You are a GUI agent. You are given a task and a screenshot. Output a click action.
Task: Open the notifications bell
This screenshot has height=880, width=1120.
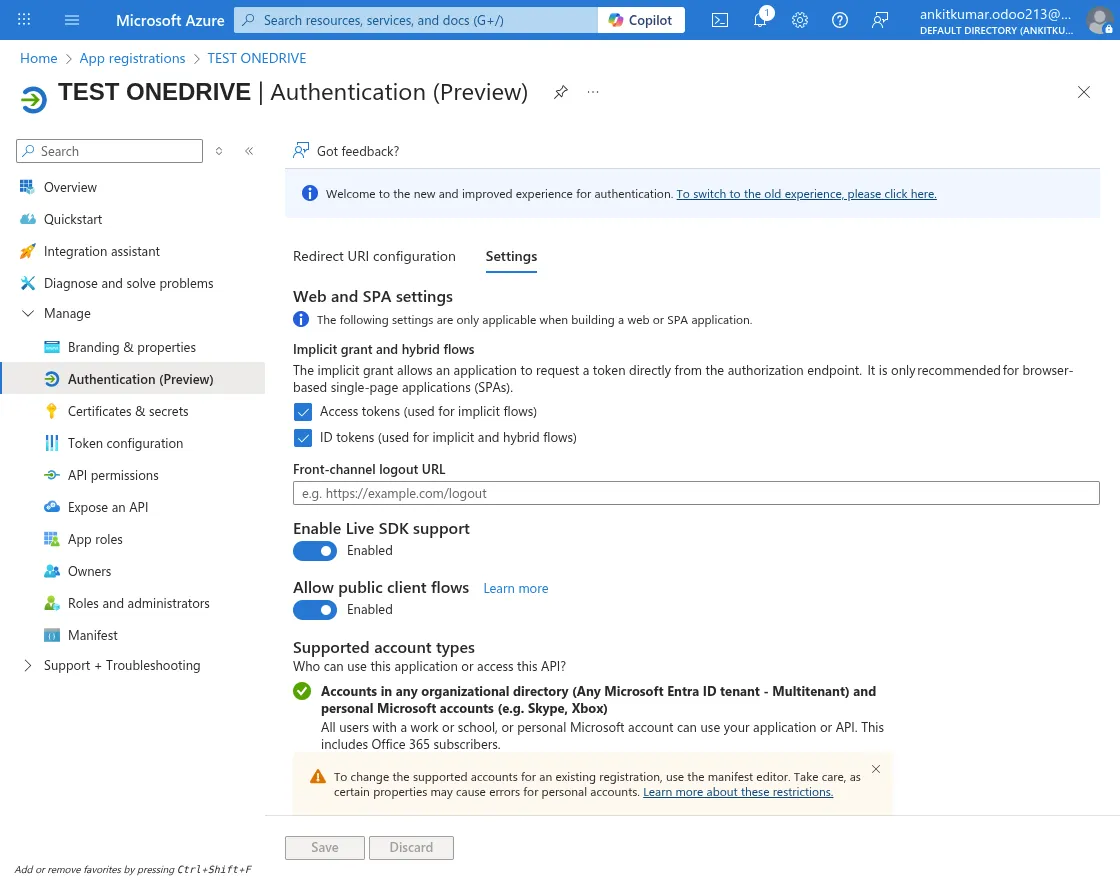[x=760, y=20]
